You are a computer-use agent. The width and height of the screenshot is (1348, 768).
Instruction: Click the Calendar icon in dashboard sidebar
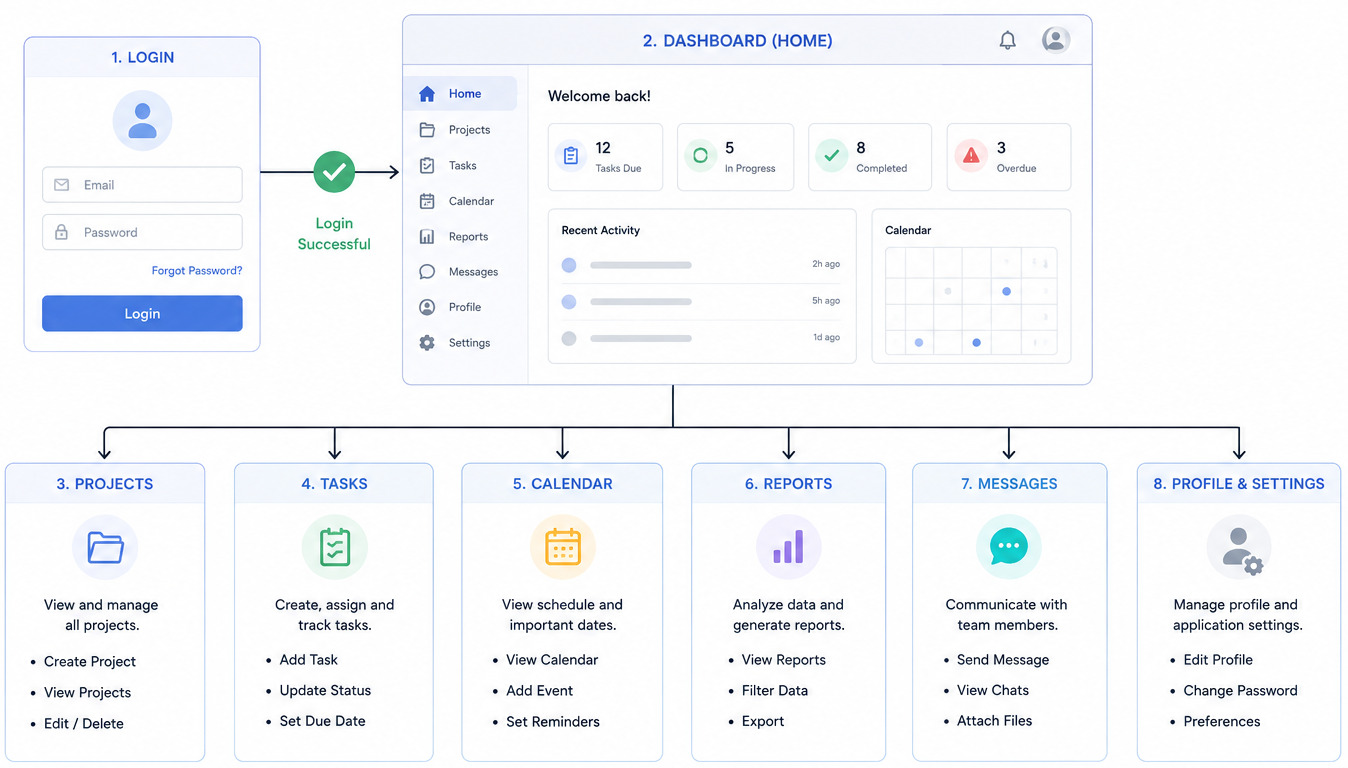point(427,201)
